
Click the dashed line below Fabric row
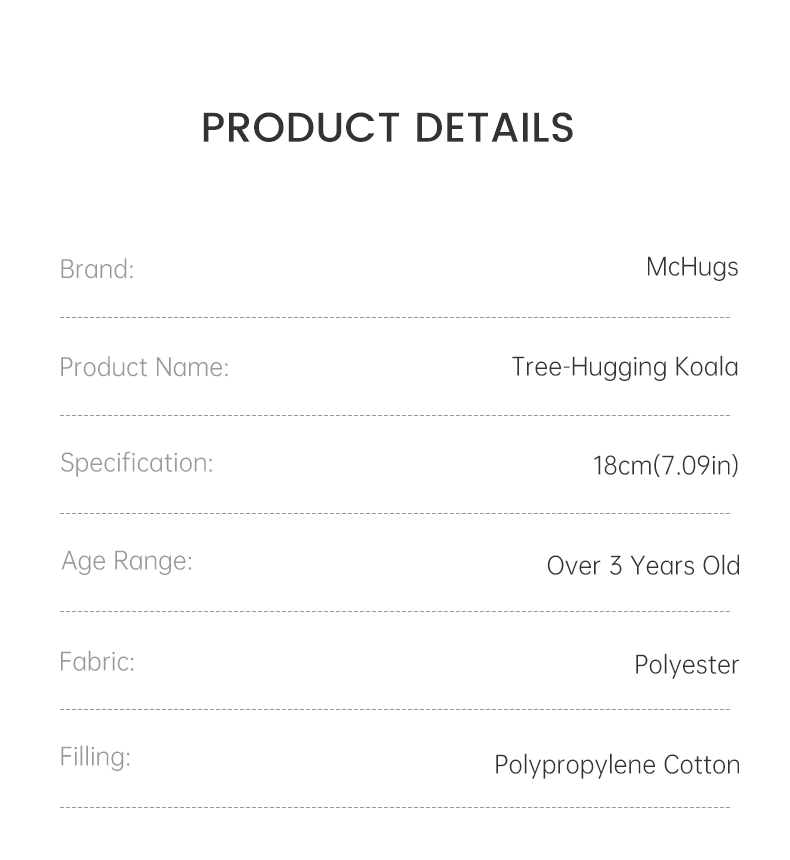(395, 709)
